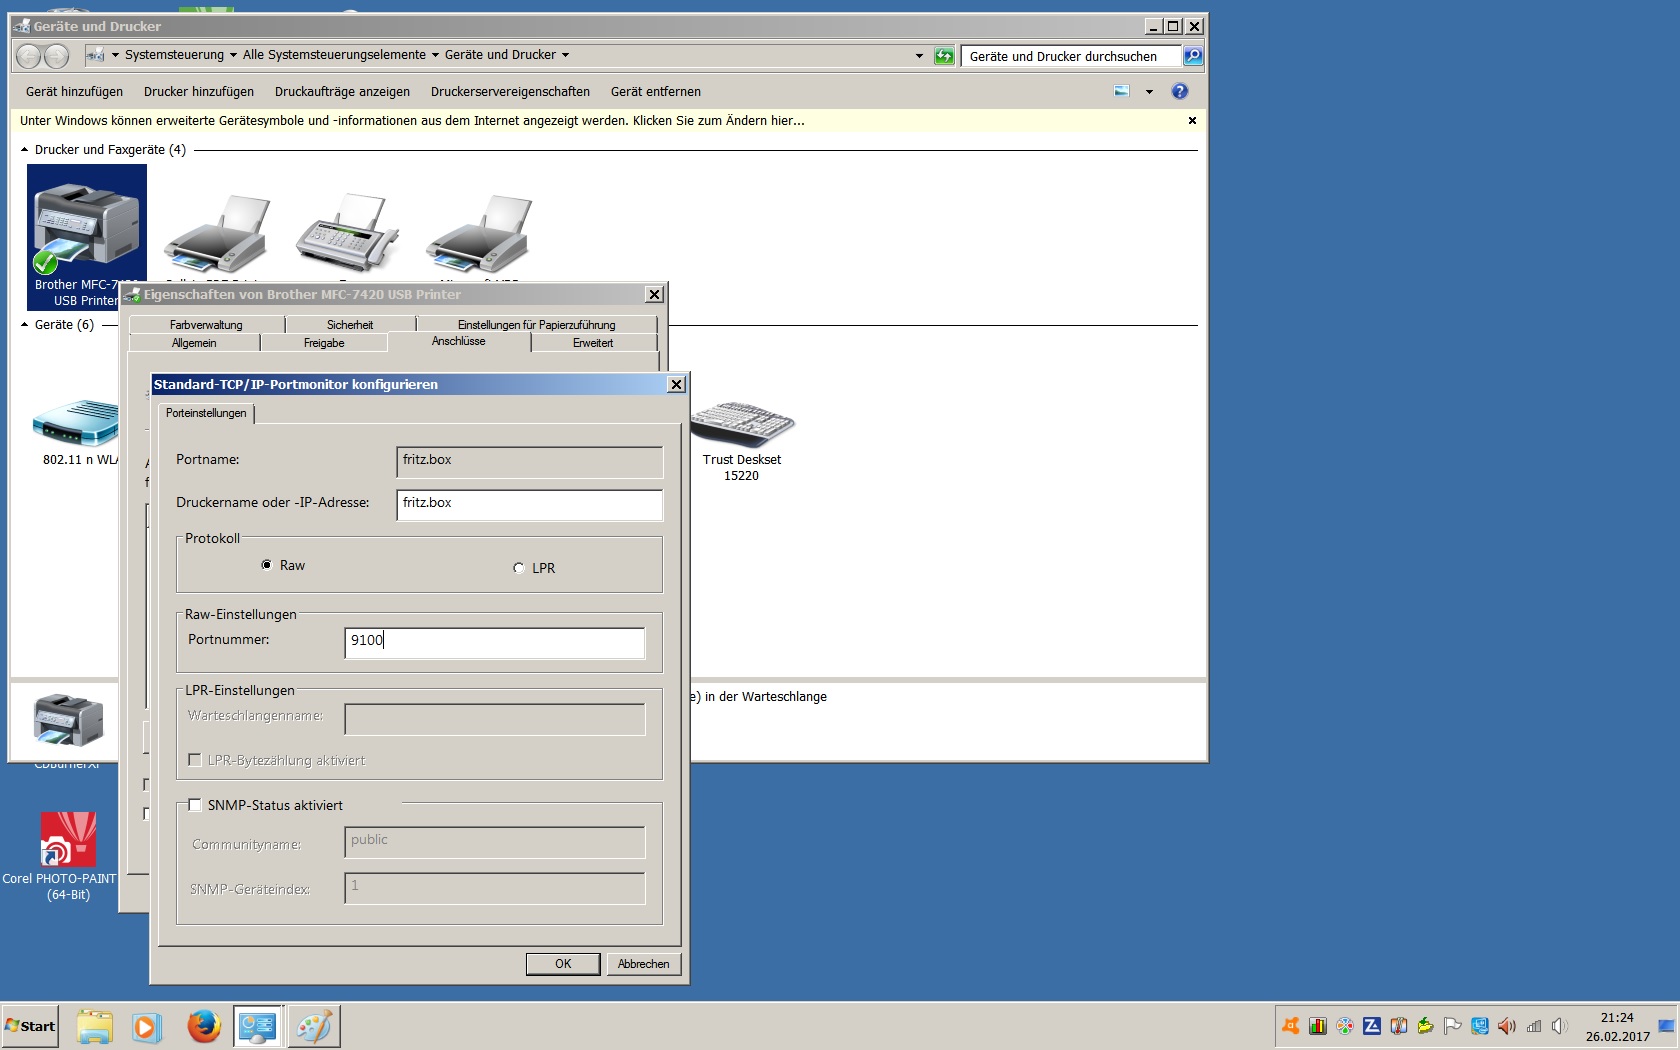Select the Porteinstellungen tab
This screenshot has height=1050, width=1680.
click(206, 413)
